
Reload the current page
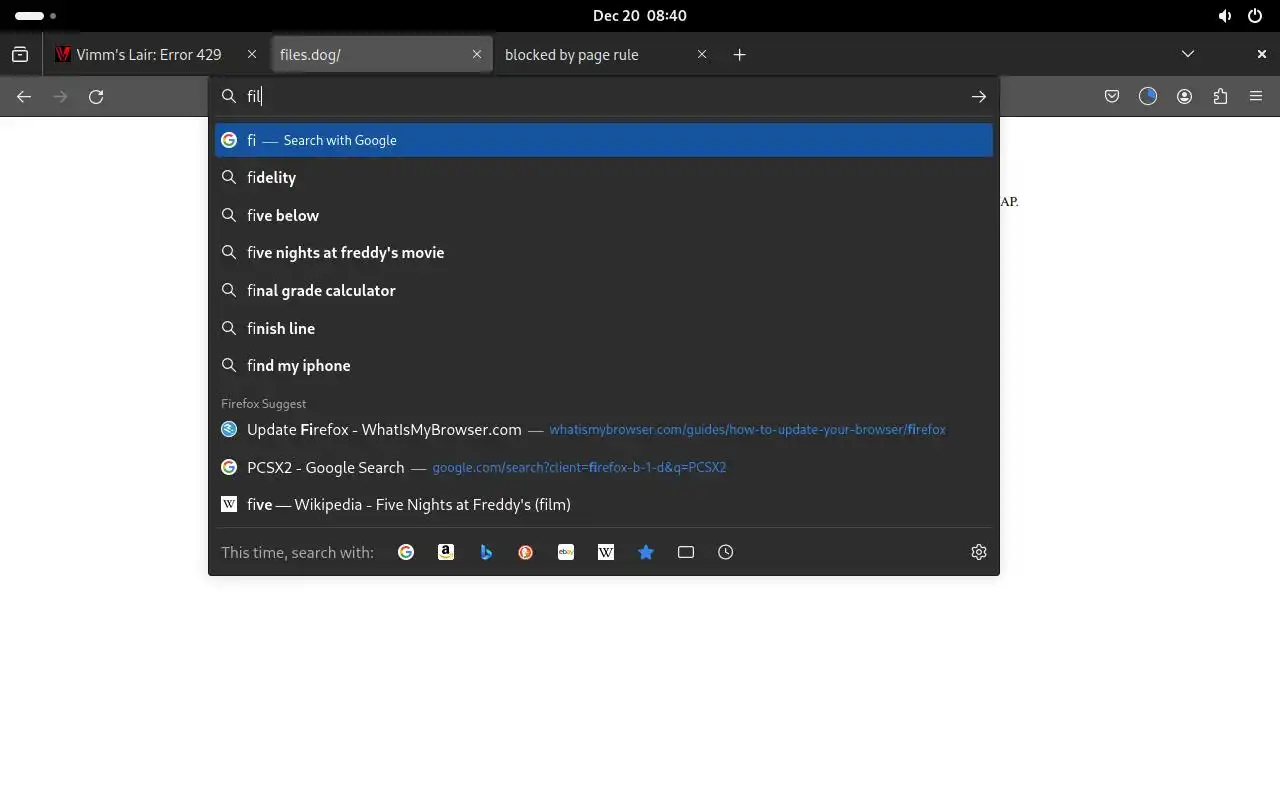coord(96,97)
